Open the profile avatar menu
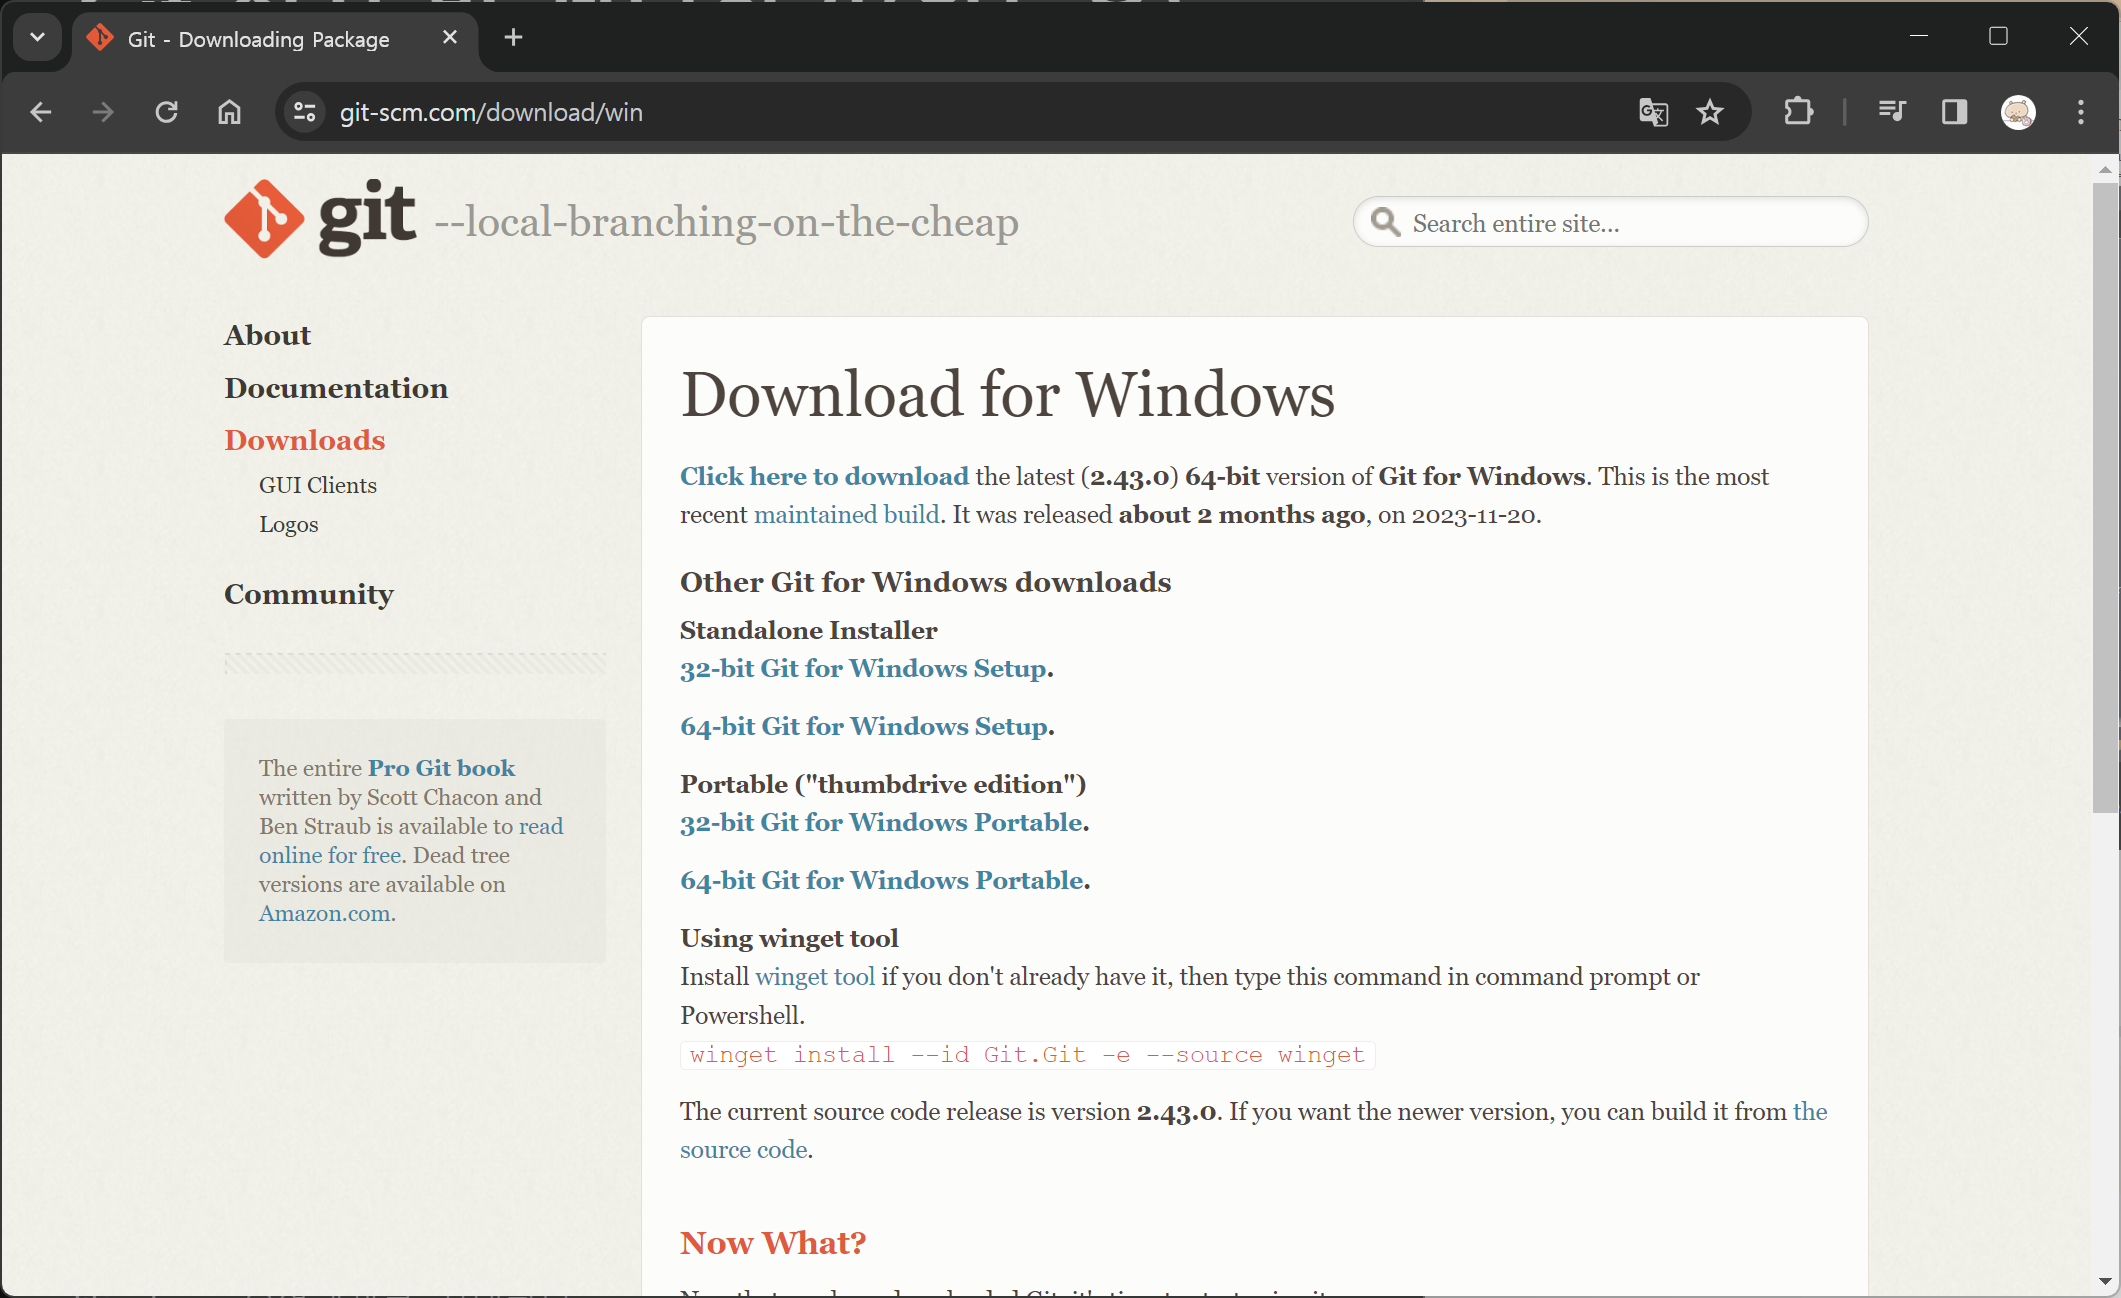2121x1298 pixels. coord(2018,112)
